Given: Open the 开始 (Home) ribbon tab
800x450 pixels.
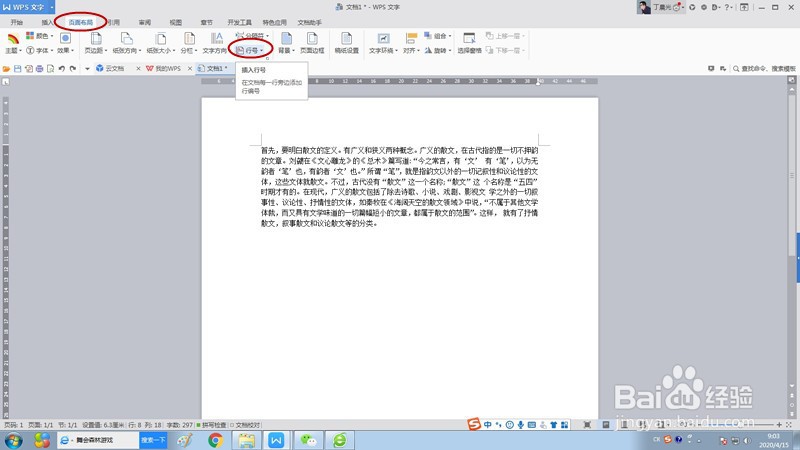Looking at the screenshot, I should 17,22.
